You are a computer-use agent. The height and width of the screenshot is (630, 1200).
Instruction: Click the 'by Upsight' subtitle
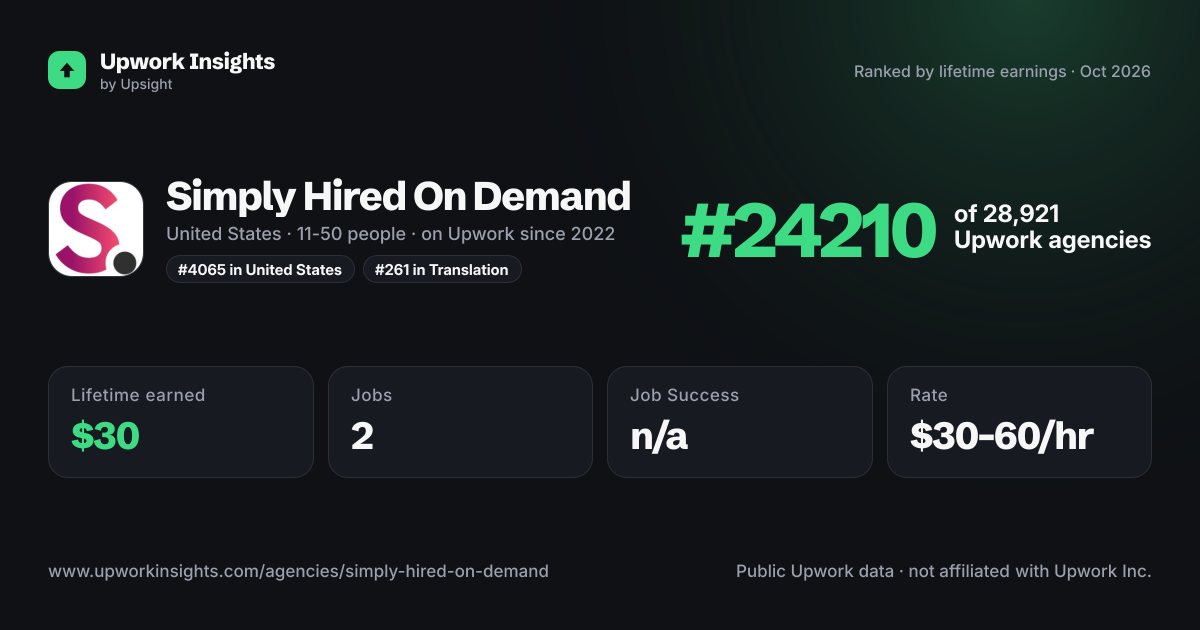point(136,85)
